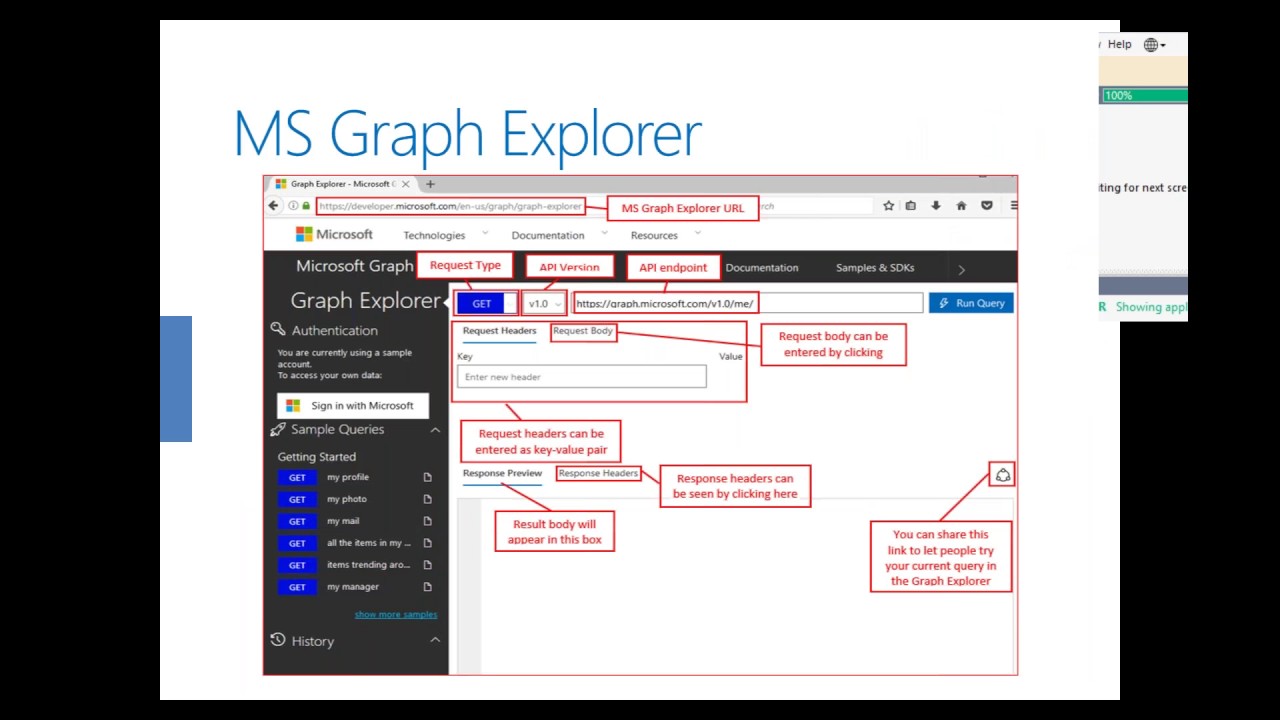
Task: Click the show more samples link
Action: pos(395,615)
